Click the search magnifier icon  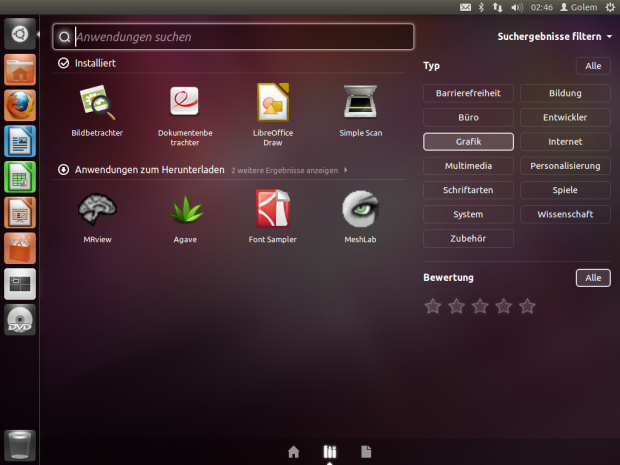[64, 37]
